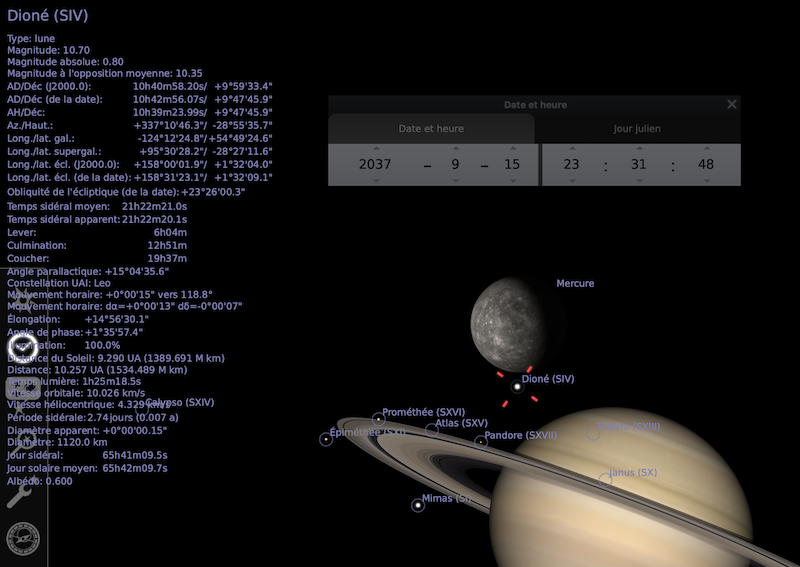Select the Calypso (SXIV) moon marker
This screenshot has width=800, height=567.
click(142, 409)
